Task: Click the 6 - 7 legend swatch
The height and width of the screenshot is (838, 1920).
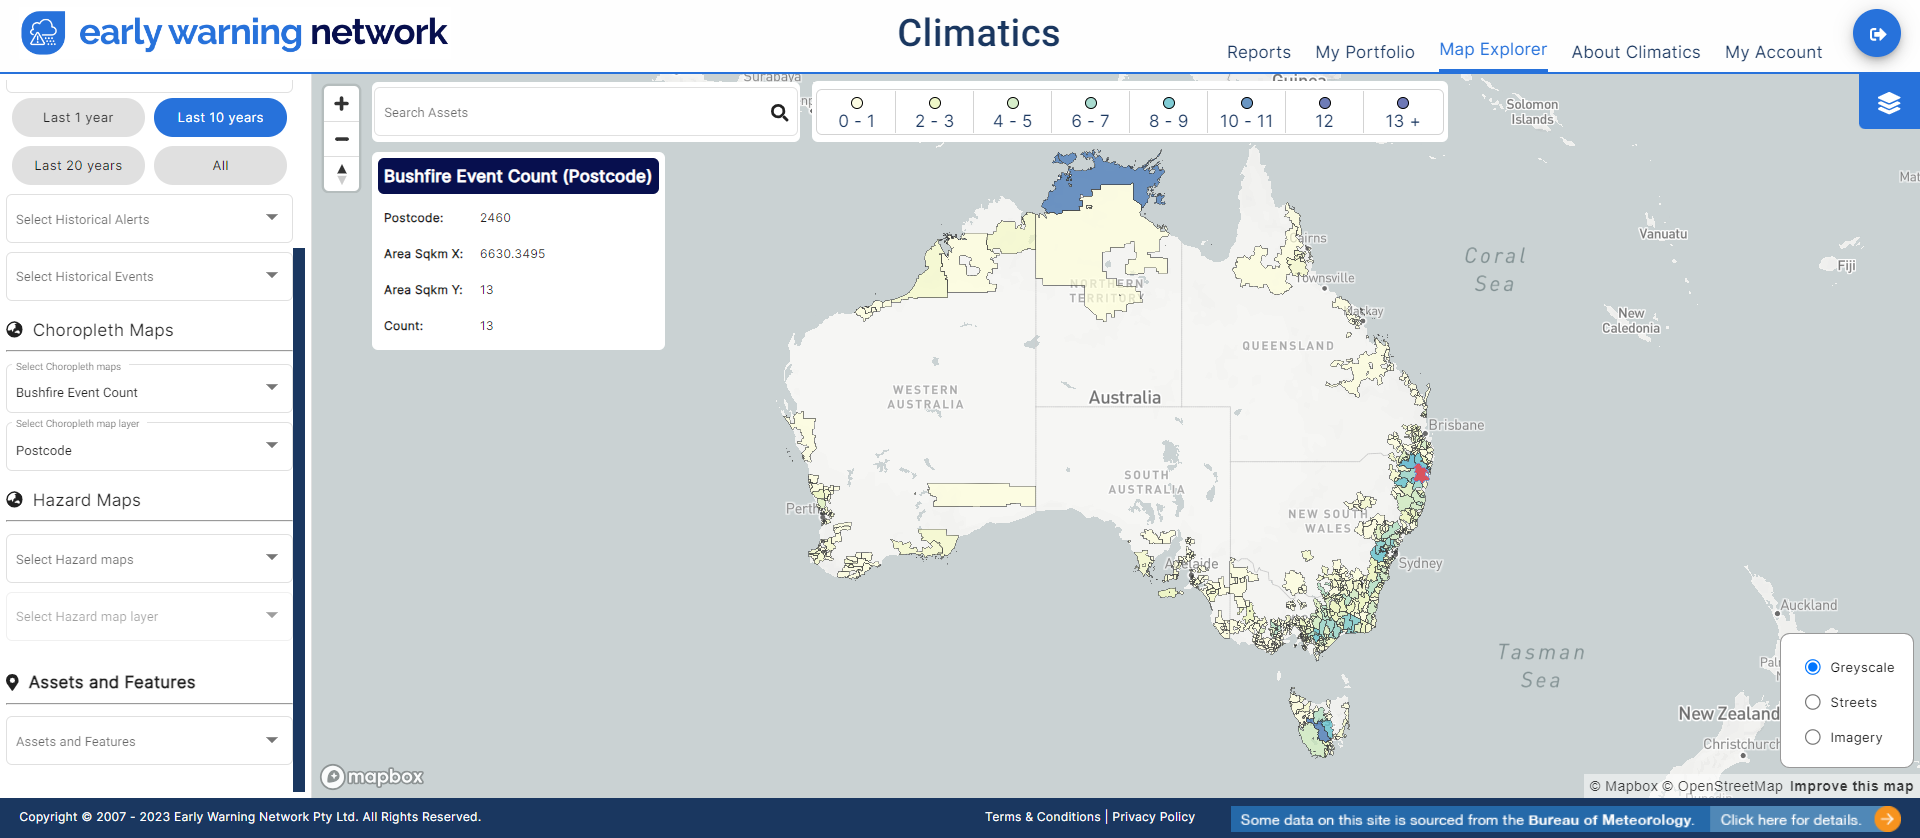Action: click(x=1091, y=103)
